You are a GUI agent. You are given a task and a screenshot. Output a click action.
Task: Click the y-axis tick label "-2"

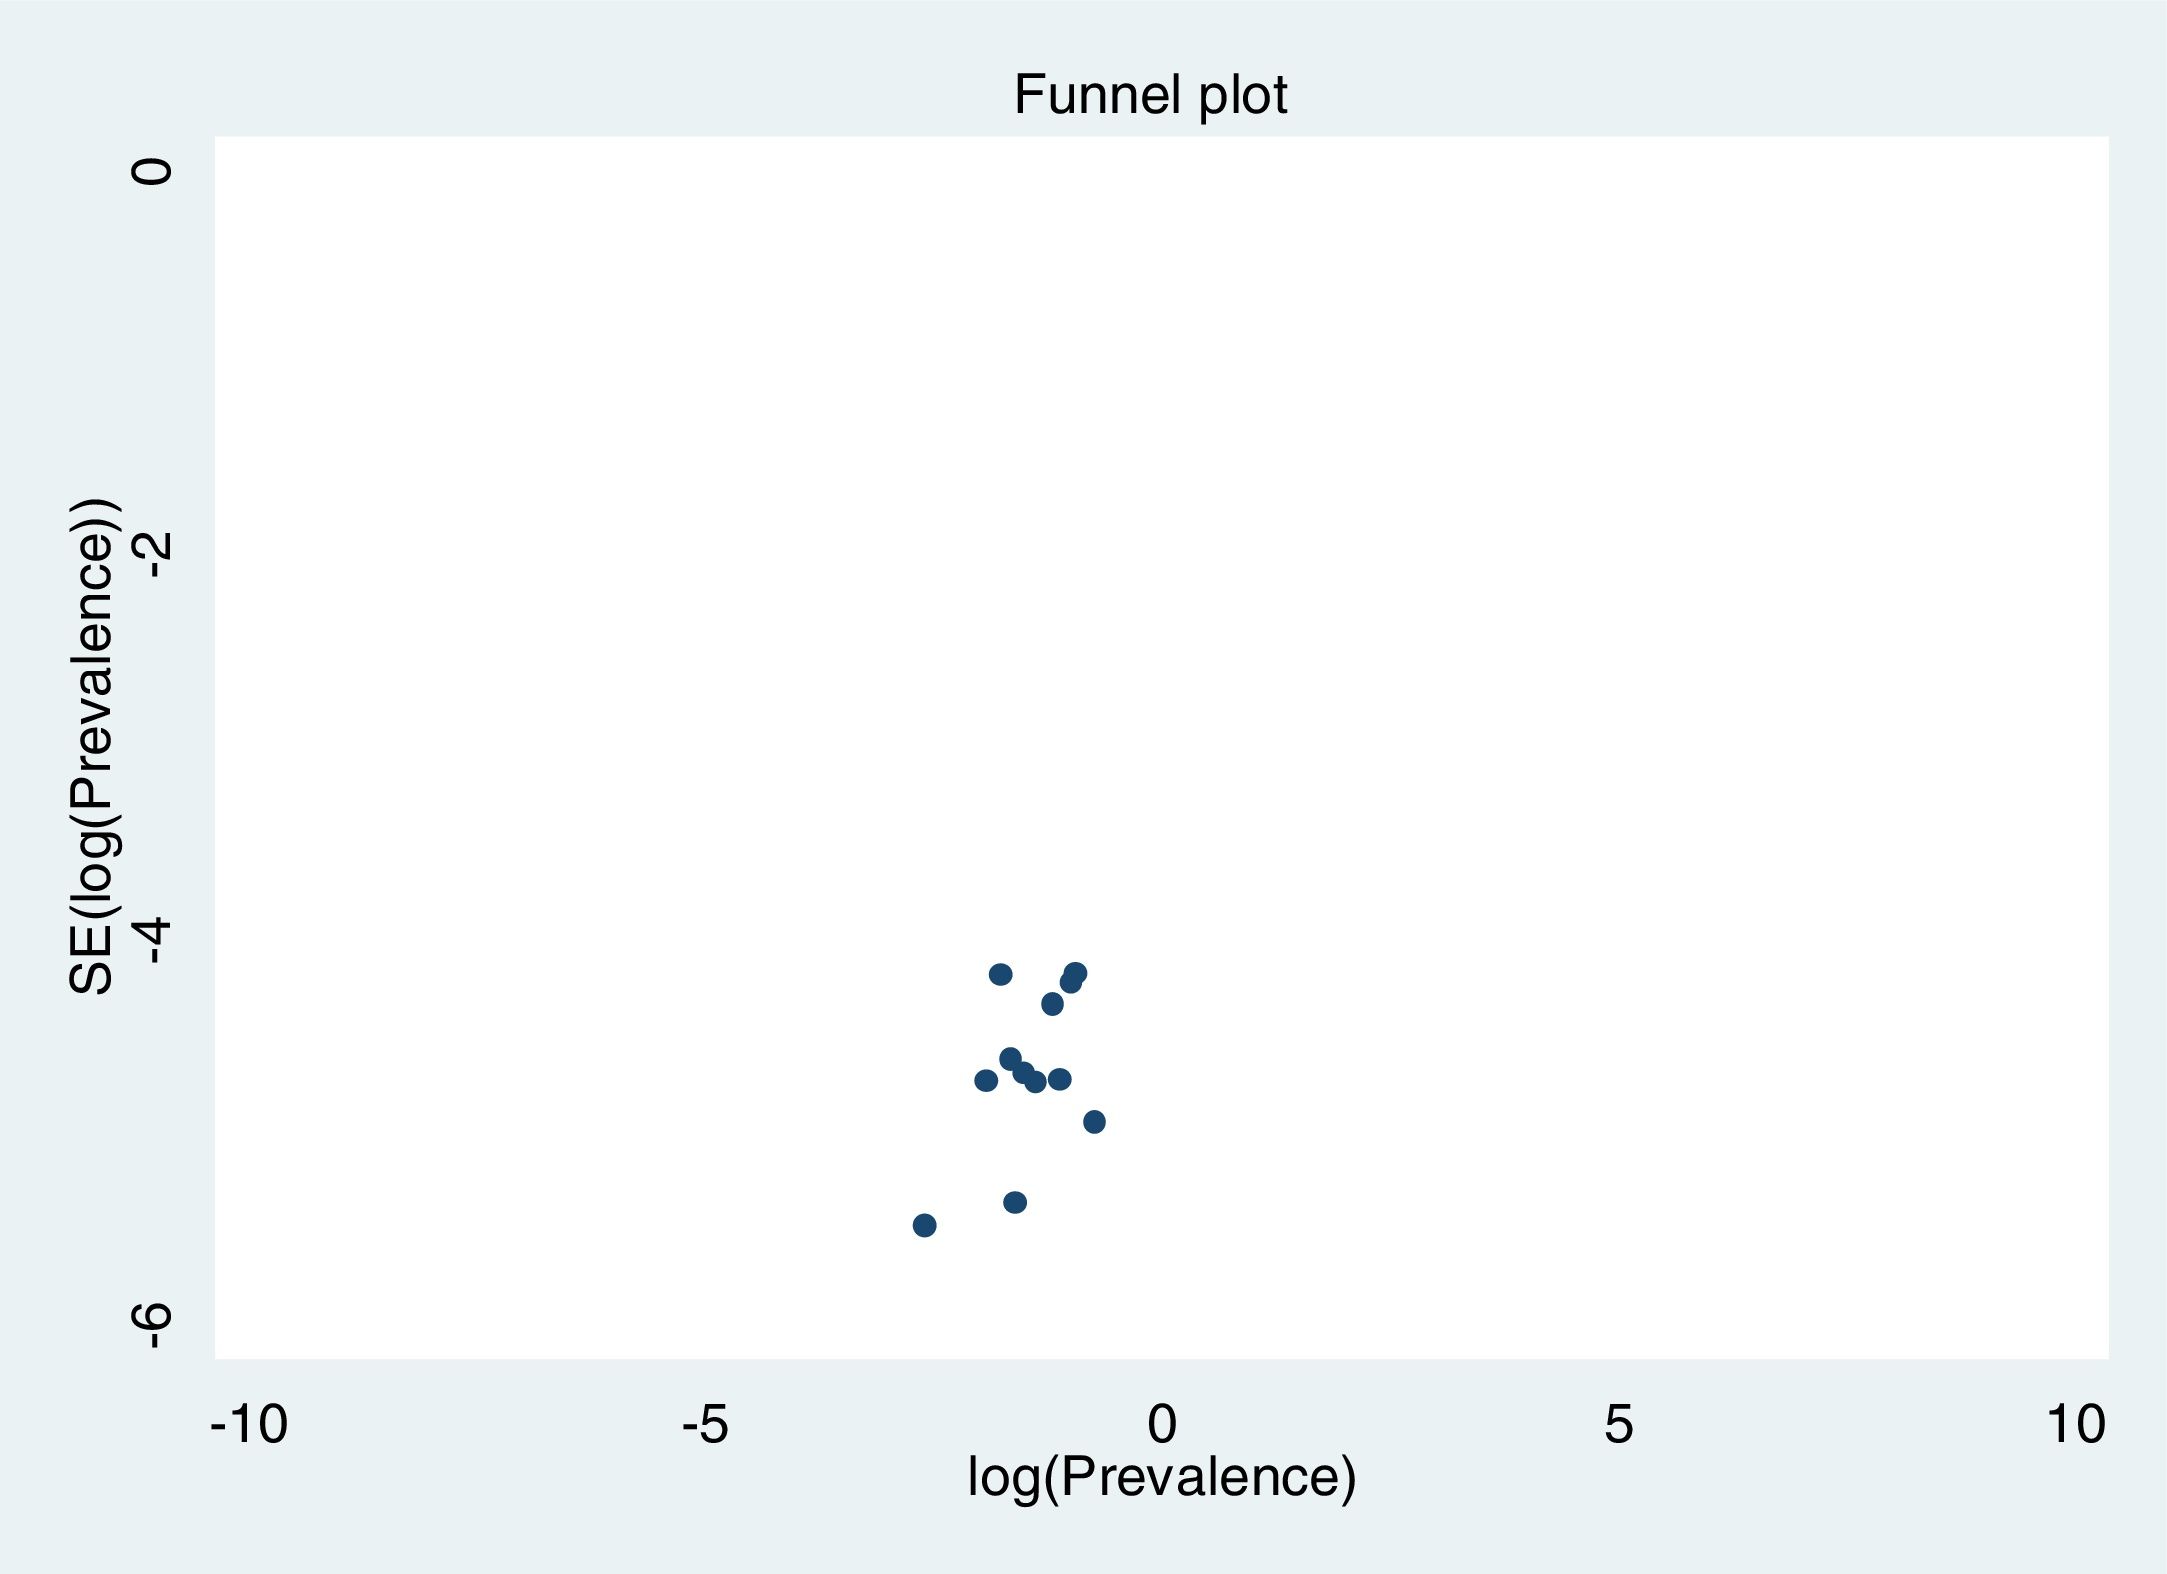153,554
